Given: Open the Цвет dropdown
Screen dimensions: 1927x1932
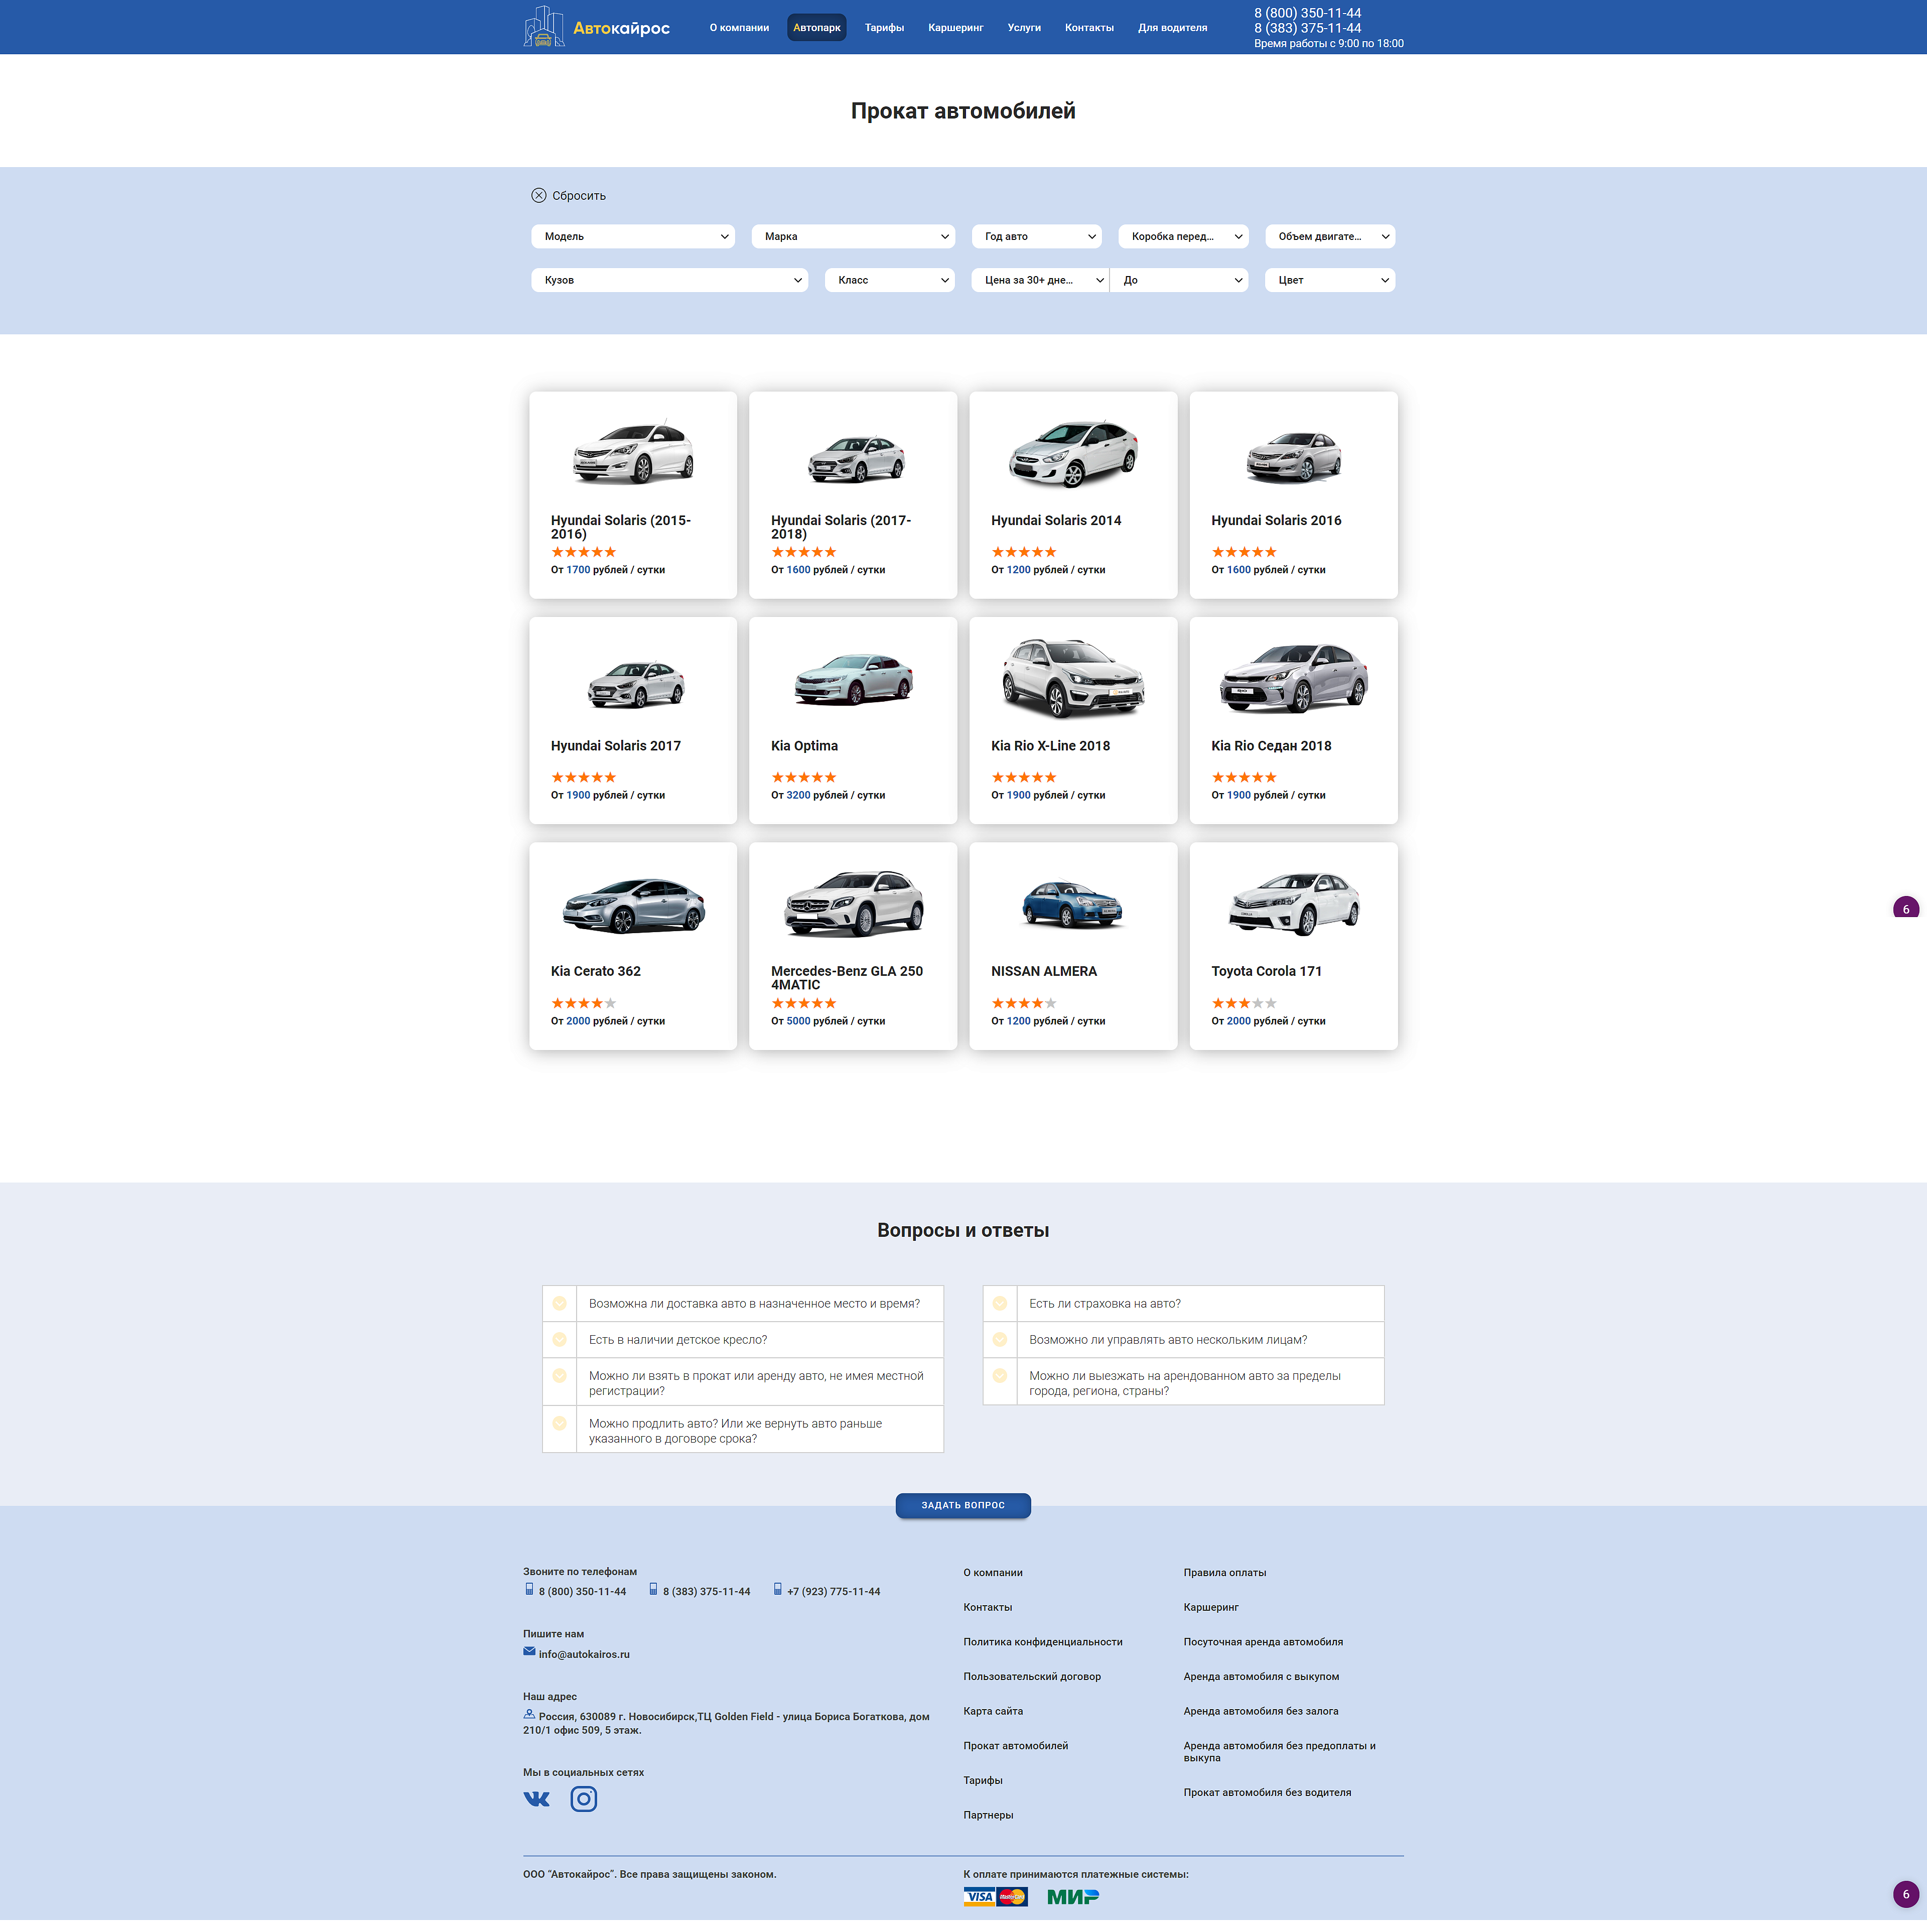Looking at the screenshot, I should [x=1329, y=282].
